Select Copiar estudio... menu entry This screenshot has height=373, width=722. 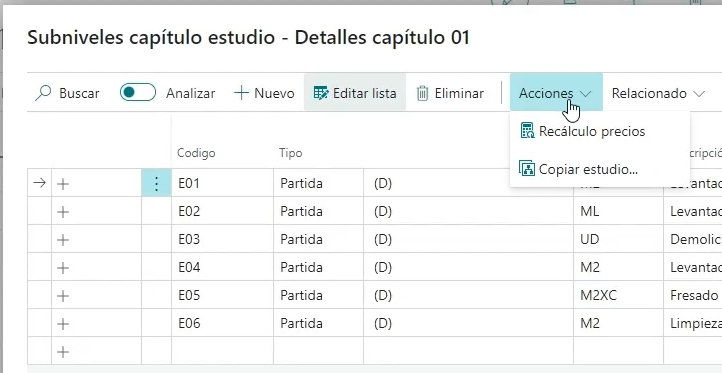pyautogui.click(x=600, y=169)
